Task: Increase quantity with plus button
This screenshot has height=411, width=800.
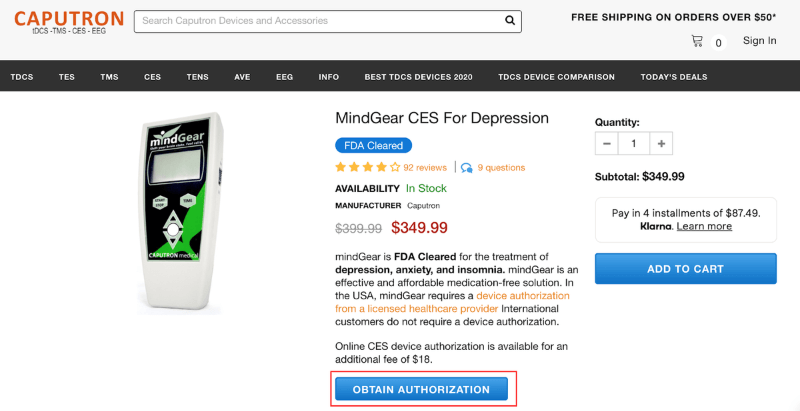Action: (661, 144)
